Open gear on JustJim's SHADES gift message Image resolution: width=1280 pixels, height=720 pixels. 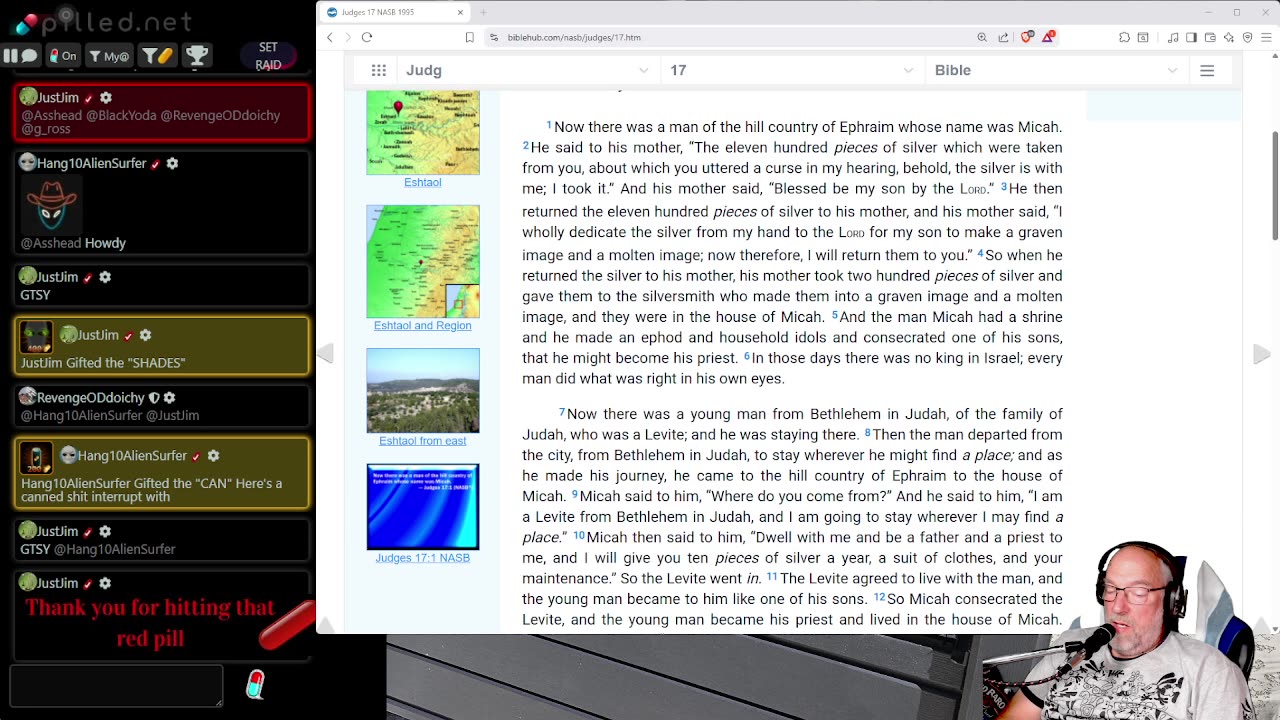(145, 335)
